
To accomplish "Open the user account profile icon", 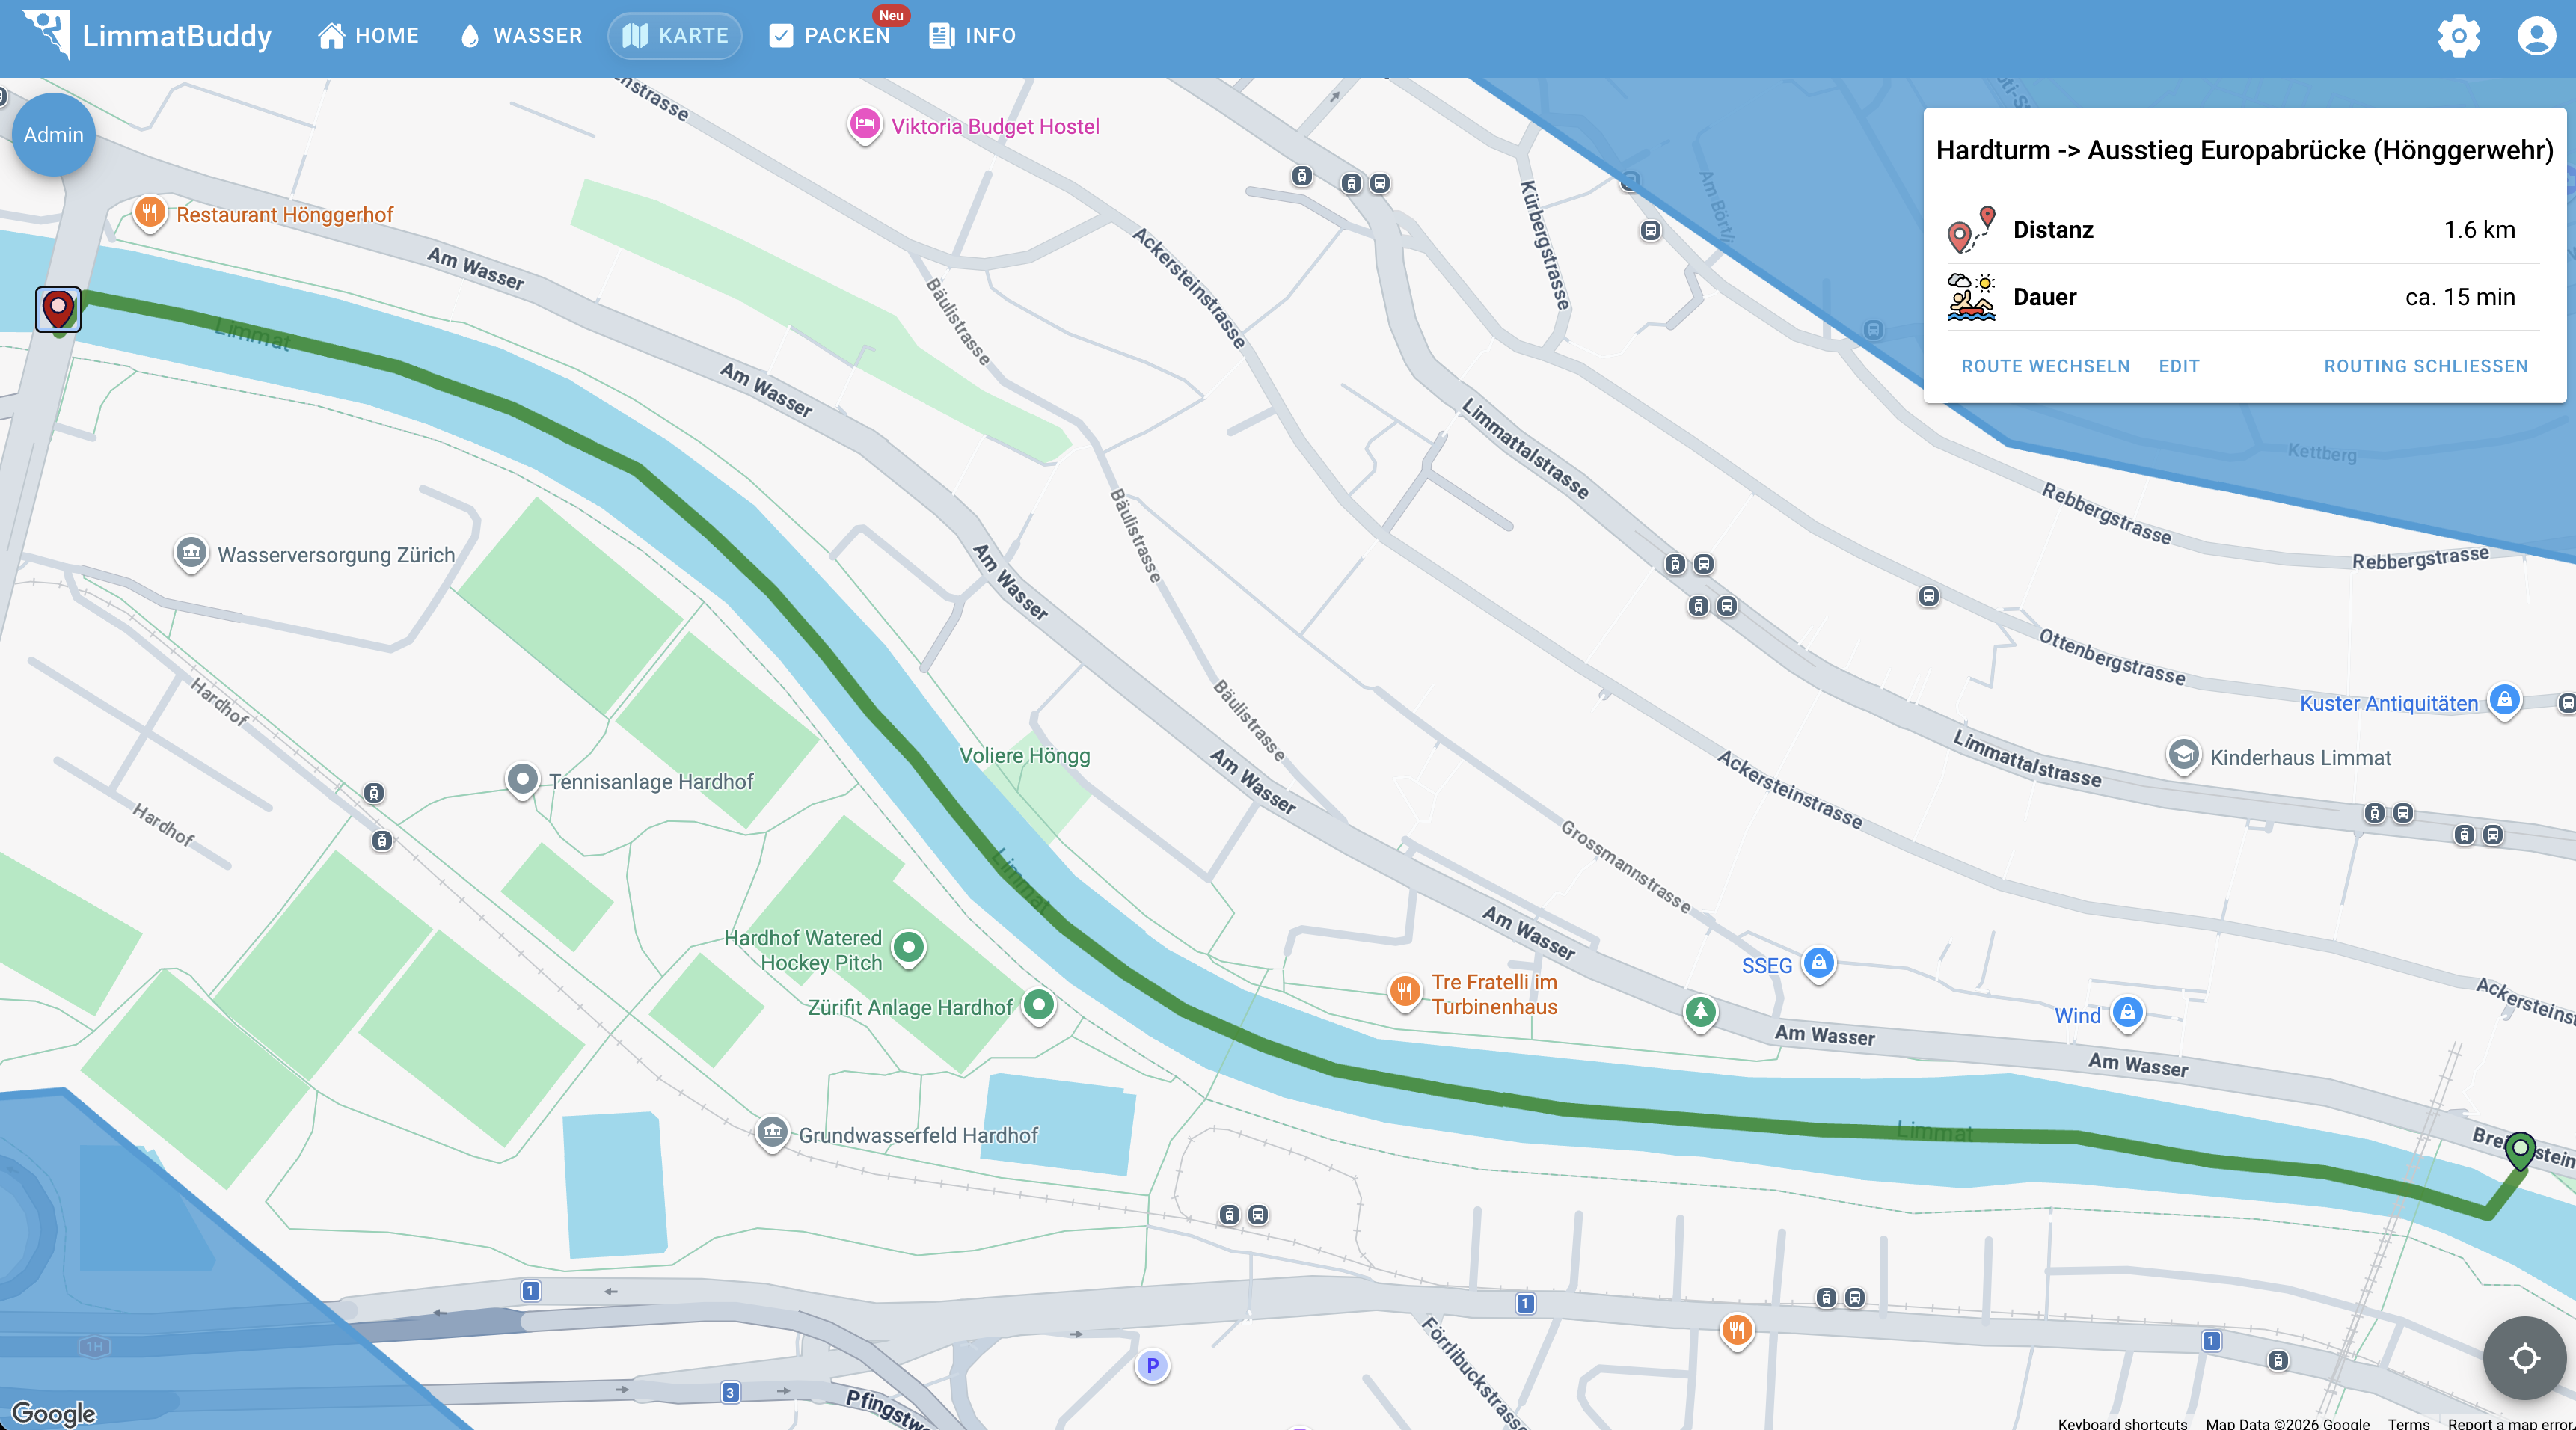I will point(2536,36).
